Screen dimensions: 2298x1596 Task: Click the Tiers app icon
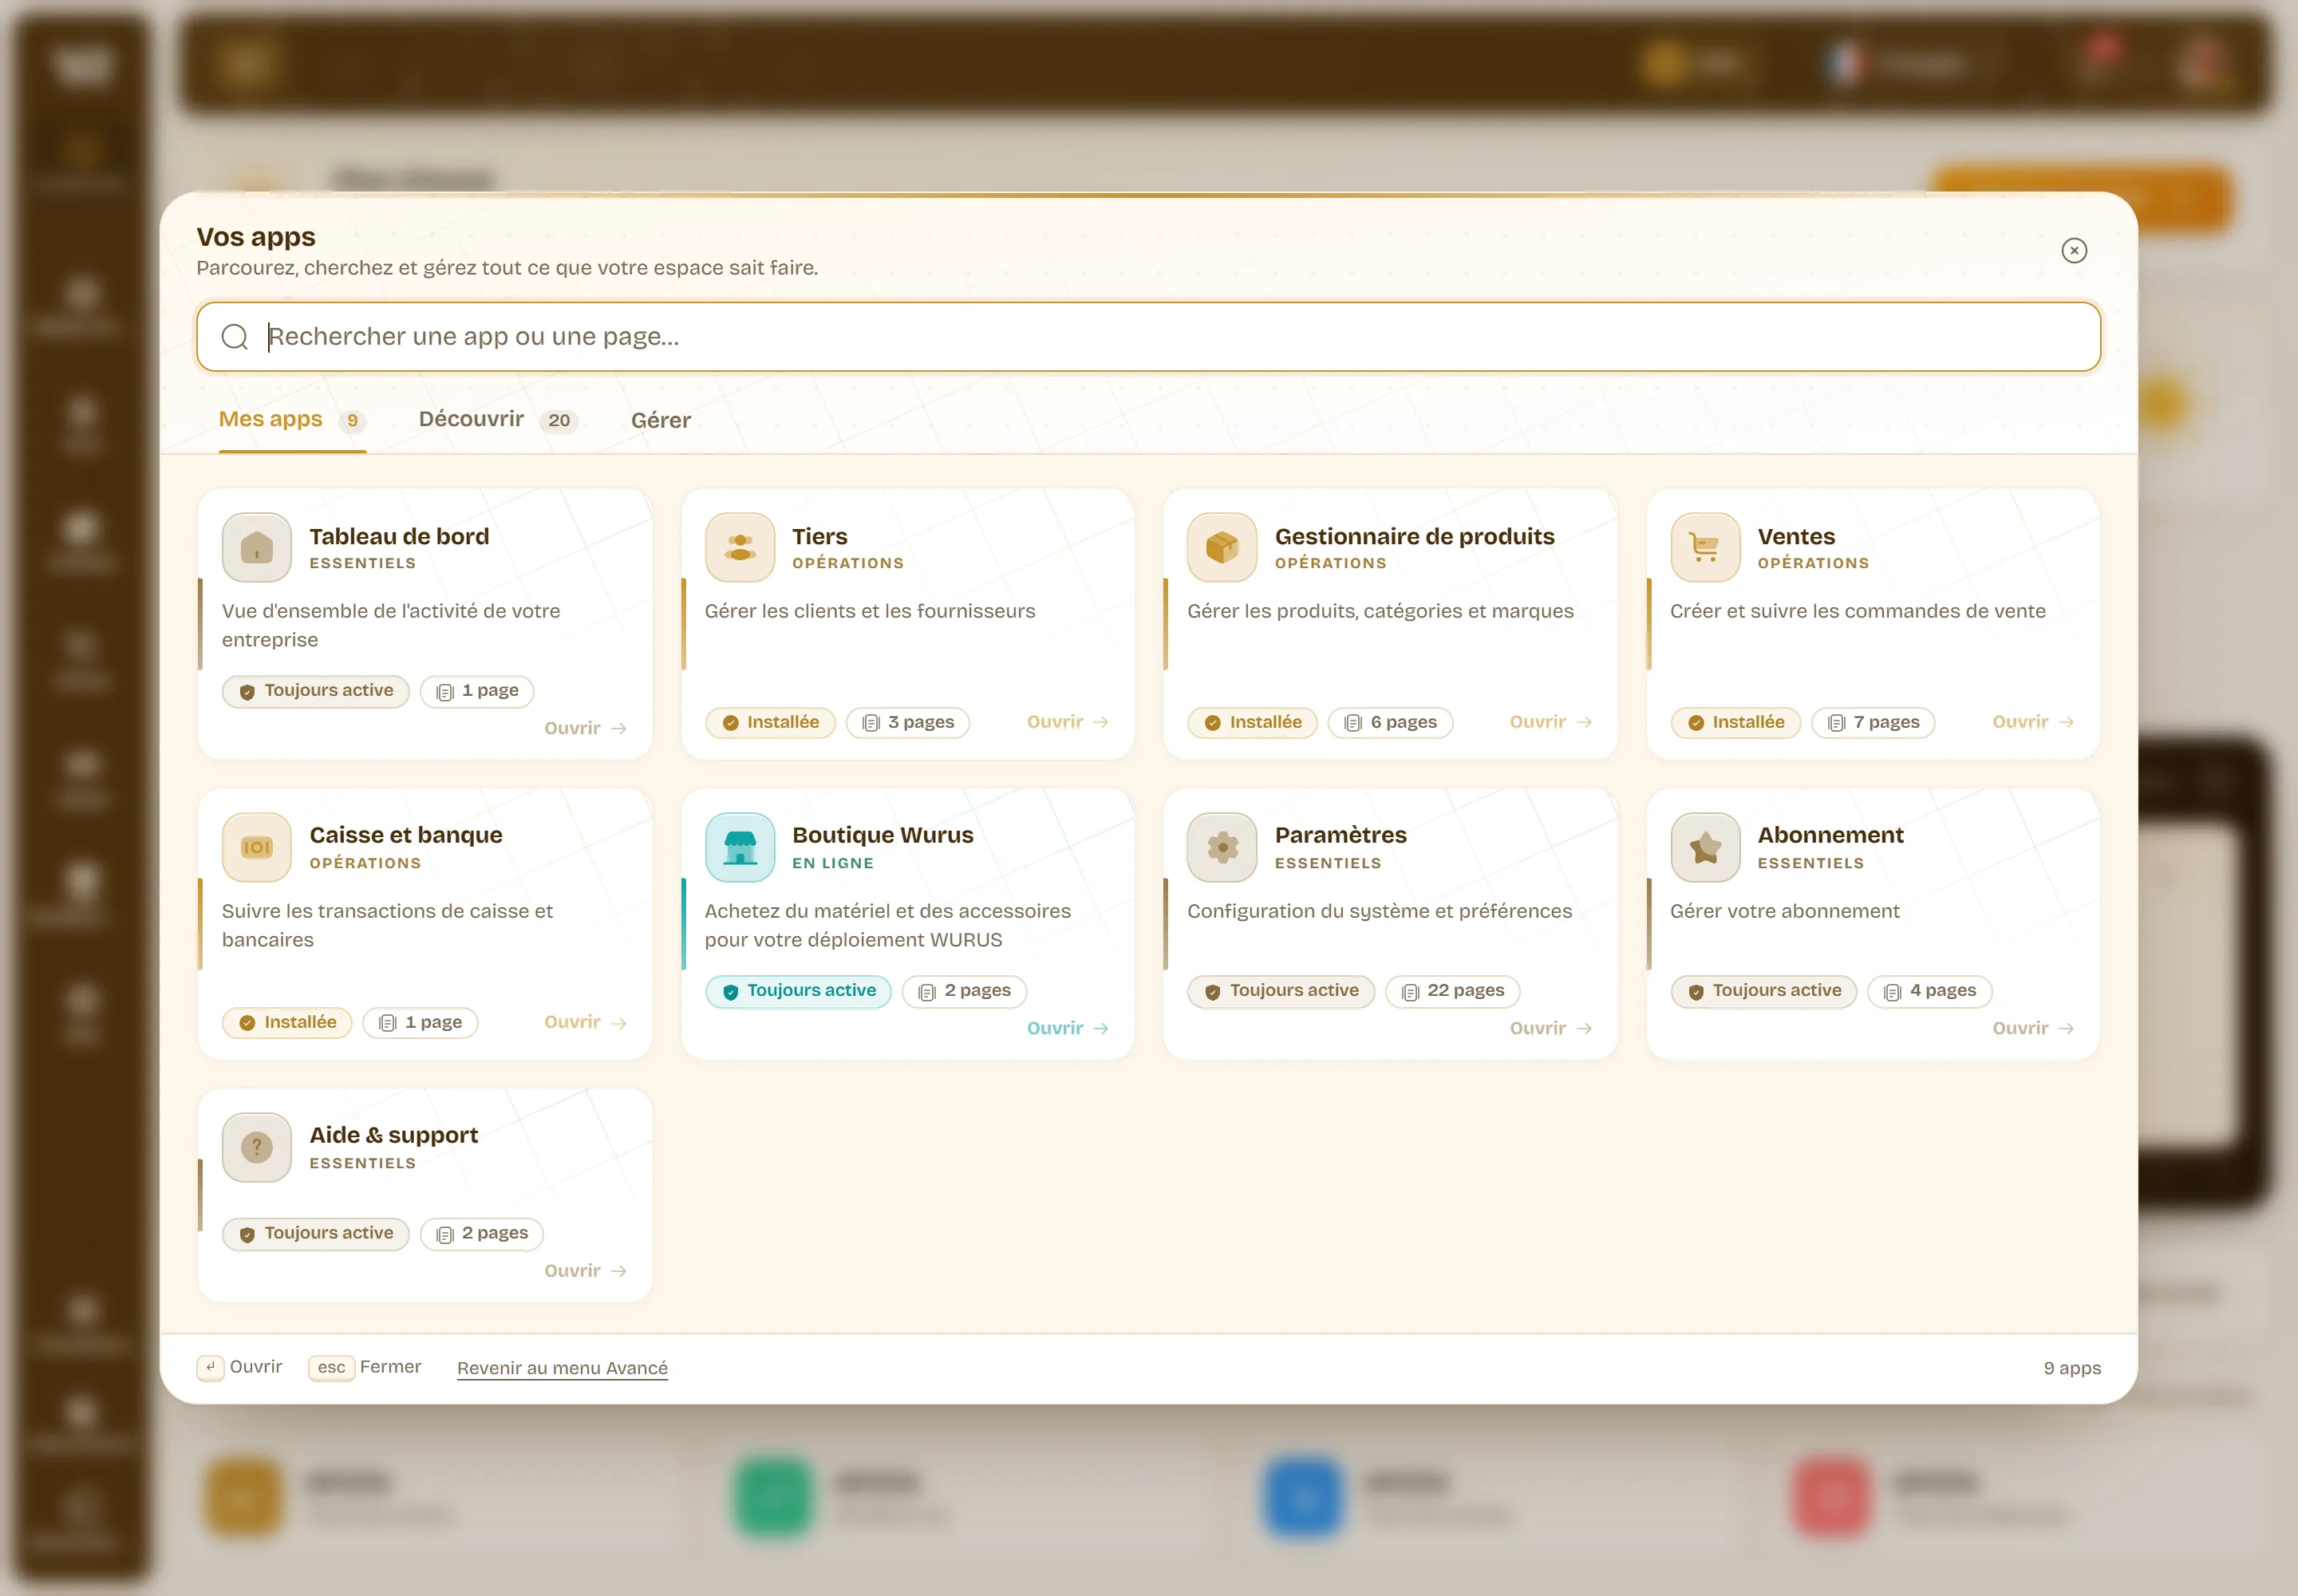pyautogui.click(x=740, y=547)
